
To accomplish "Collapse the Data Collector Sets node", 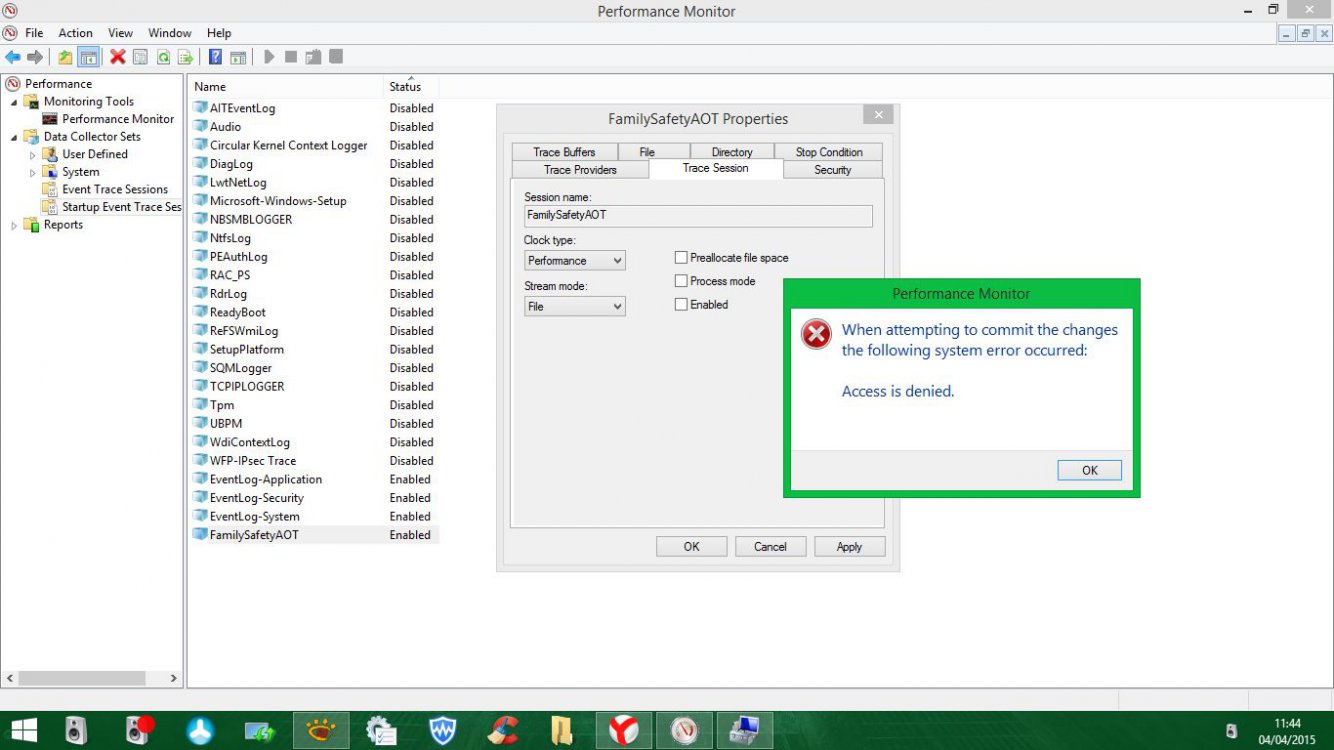I will click(14, 137).
